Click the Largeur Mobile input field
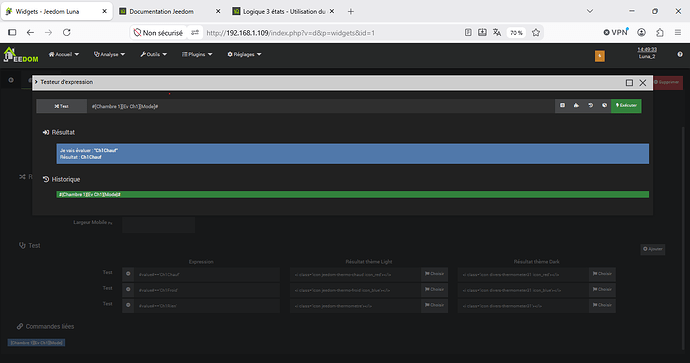Viewport: 690px width, 363px height. coord(158,224)
